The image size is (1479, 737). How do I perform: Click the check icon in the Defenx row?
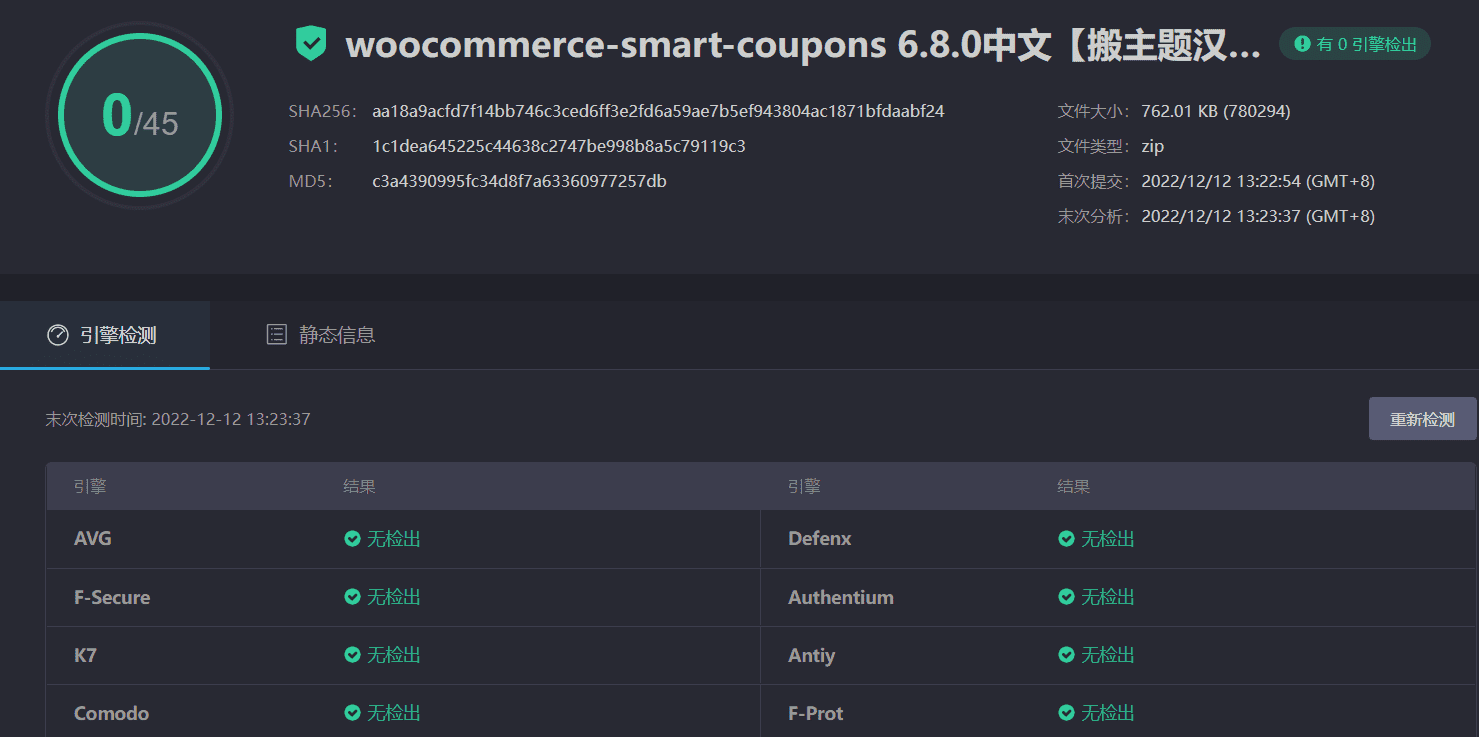click(1066, 539)
